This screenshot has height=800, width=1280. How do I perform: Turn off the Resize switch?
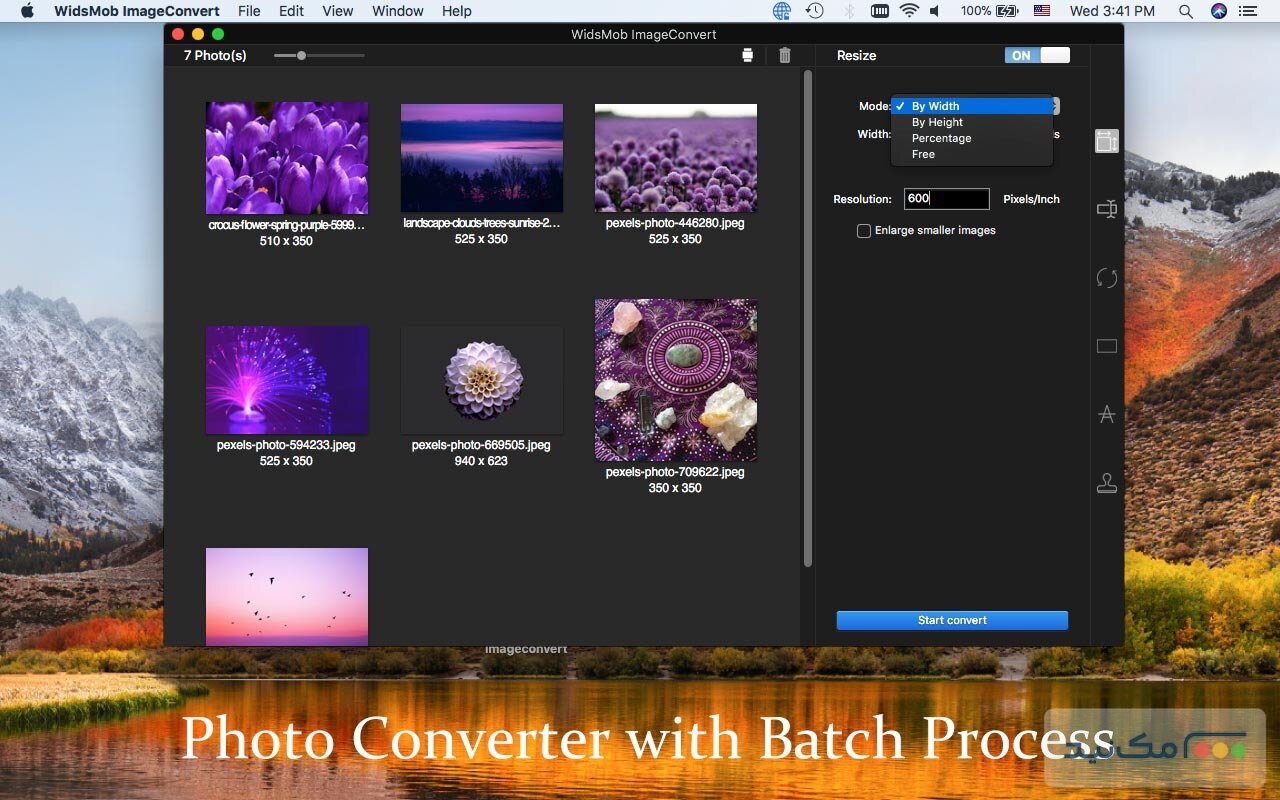[1037, 55]
